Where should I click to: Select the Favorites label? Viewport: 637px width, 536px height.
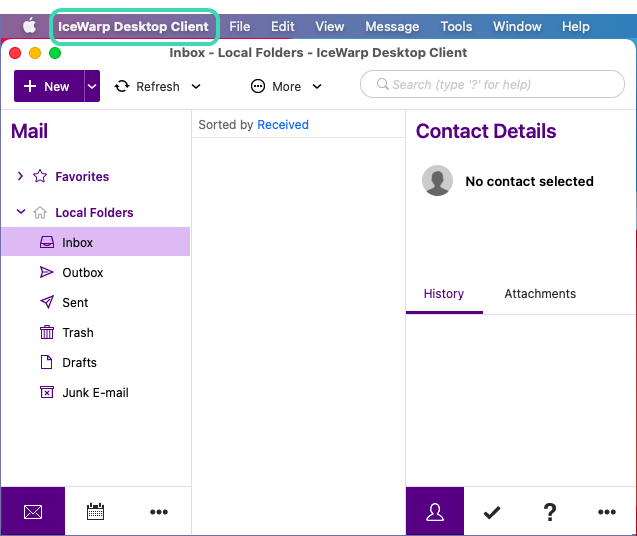(x=82, y=176)
